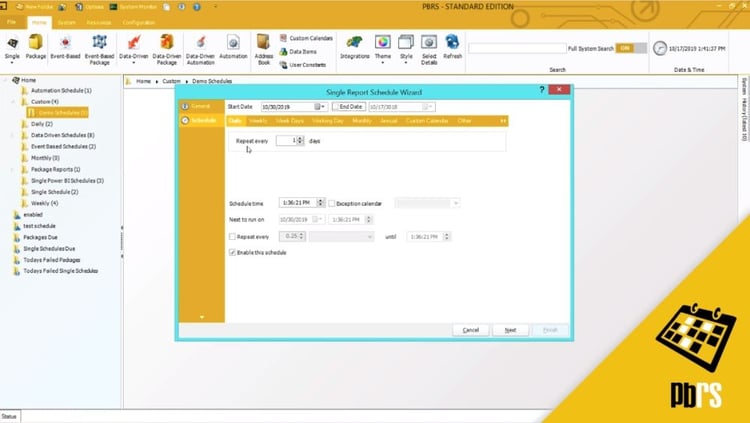750x423 pixels.
Task: Enable the End Date checkbox
Action: 336,107
